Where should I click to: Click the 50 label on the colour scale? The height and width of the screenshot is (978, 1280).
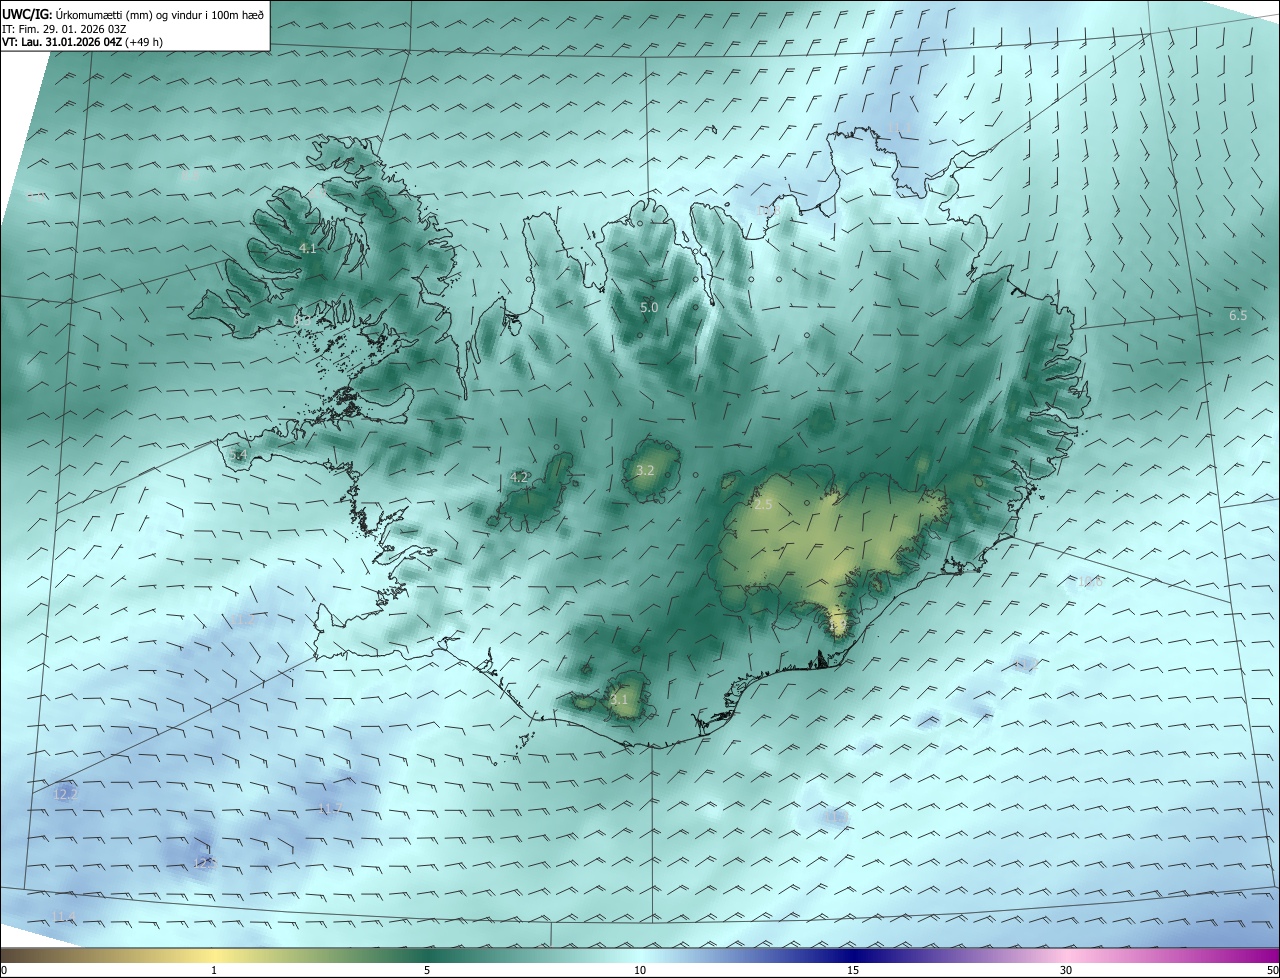[1271, 970]
